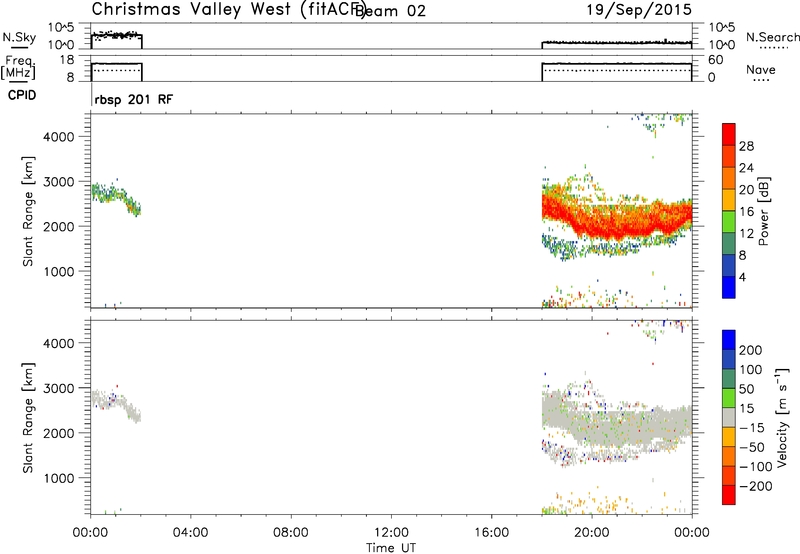Screen dimensions: 800x554
Task: Click '4000' on the power panel axis
Action: (58, 137)
